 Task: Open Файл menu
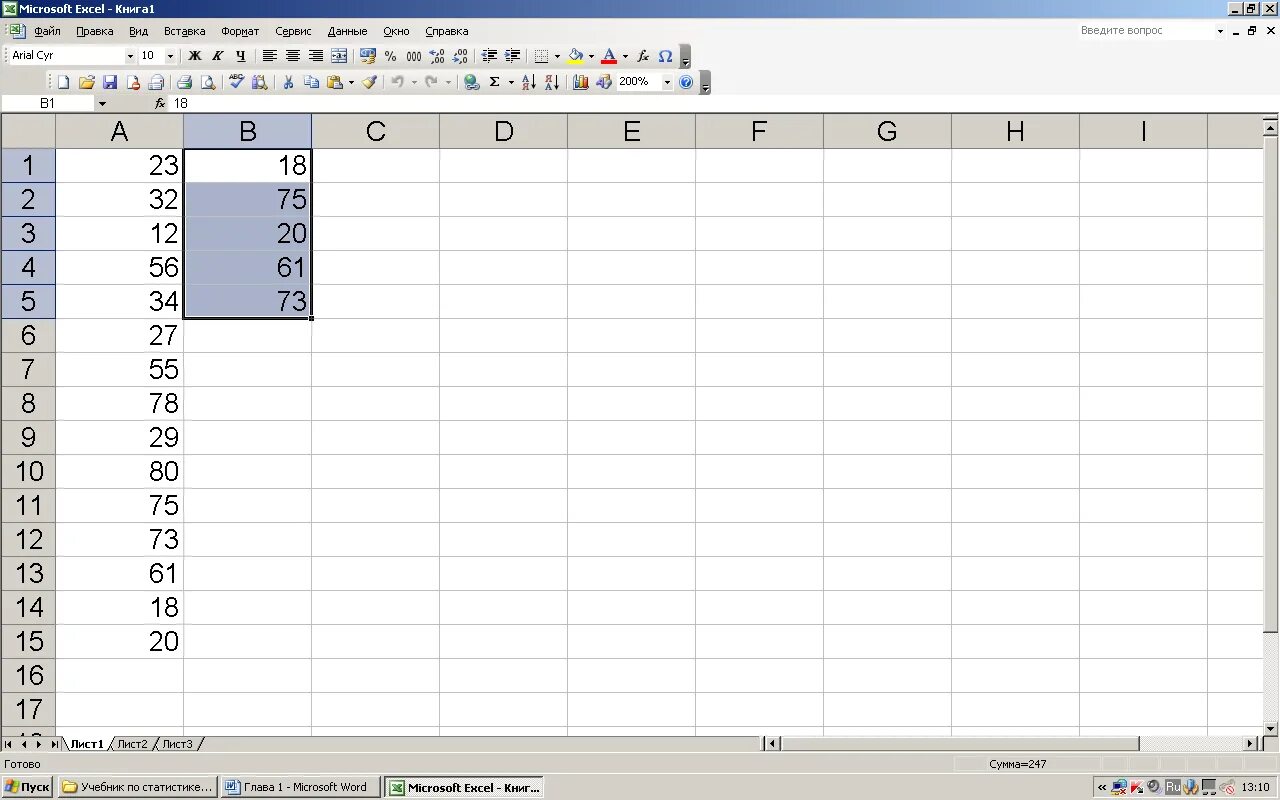click(x=47, y=31)
